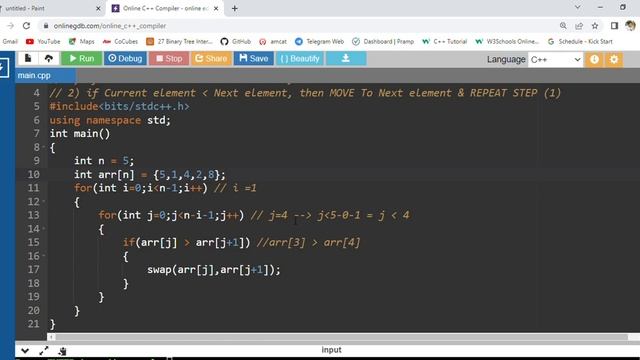Switch to the input tab
Screen dimensions: 640x360
tap(331, 350)
